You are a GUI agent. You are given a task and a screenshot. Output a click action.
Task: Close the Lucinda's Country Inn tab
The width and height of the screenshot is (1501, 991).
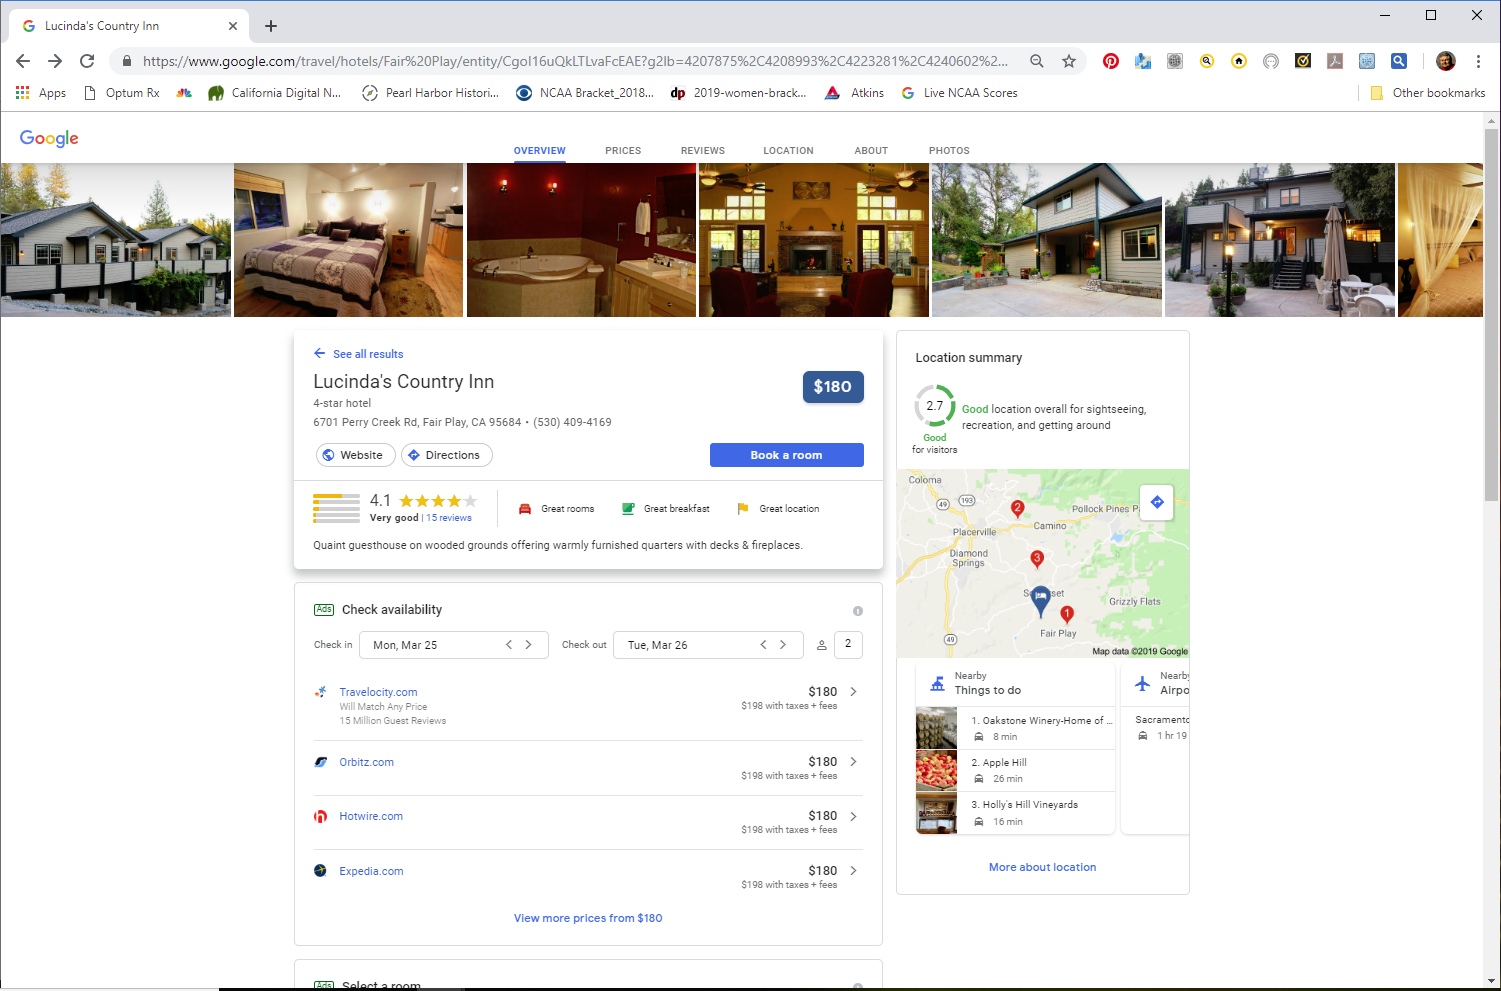233,26
